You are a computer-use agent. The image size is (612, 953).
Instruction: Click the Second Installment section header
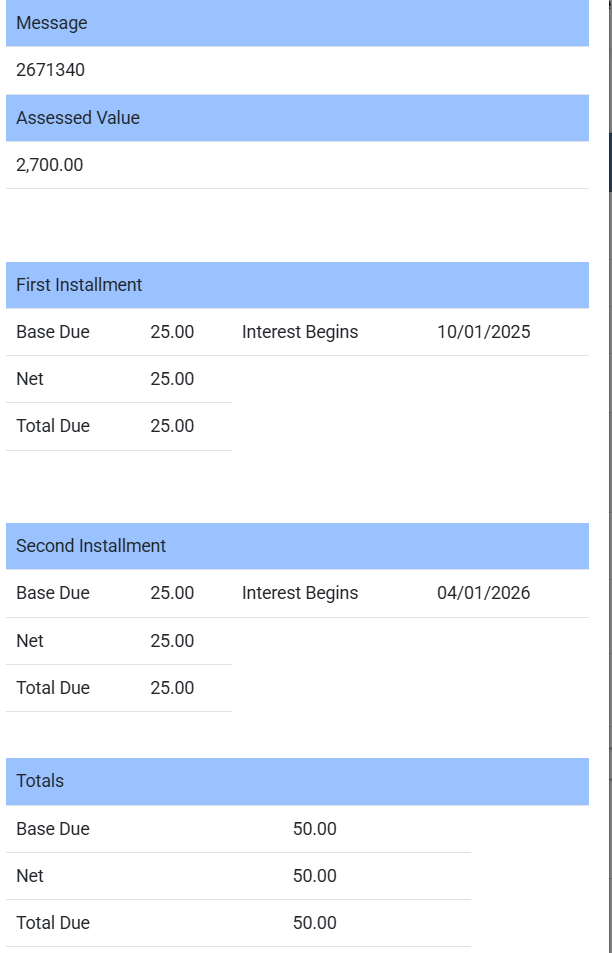coord(91,546)
